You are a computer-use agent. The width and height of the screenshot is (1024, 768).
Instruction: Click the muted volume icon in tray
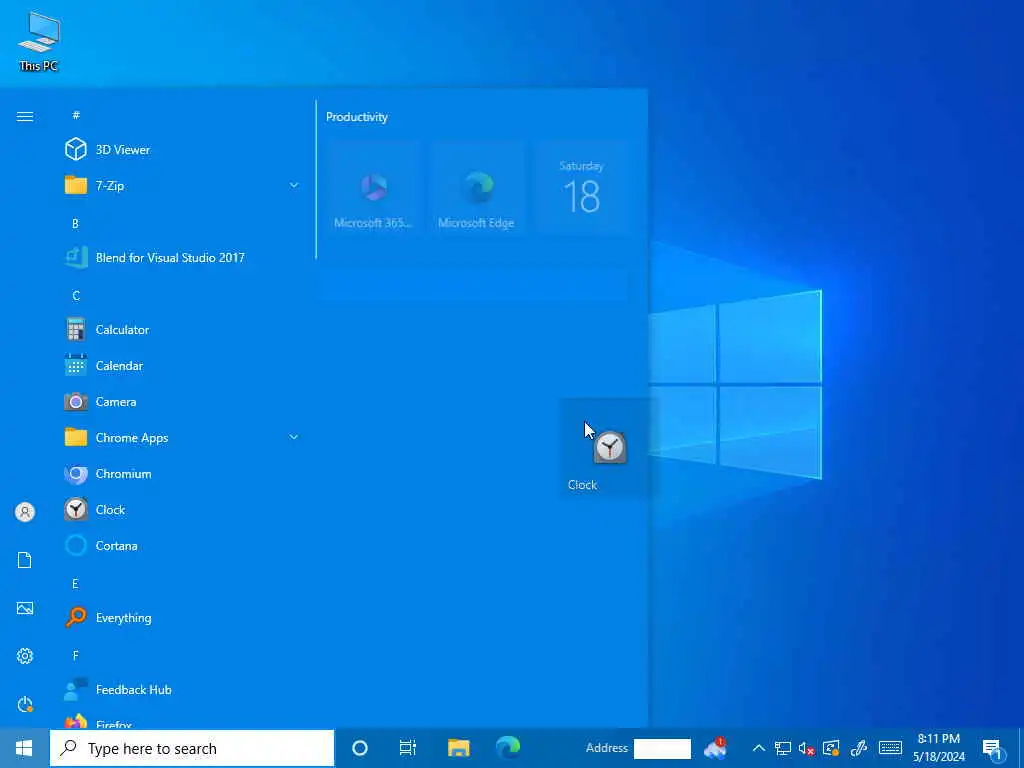pyautogui.click(x=807, y=748)
